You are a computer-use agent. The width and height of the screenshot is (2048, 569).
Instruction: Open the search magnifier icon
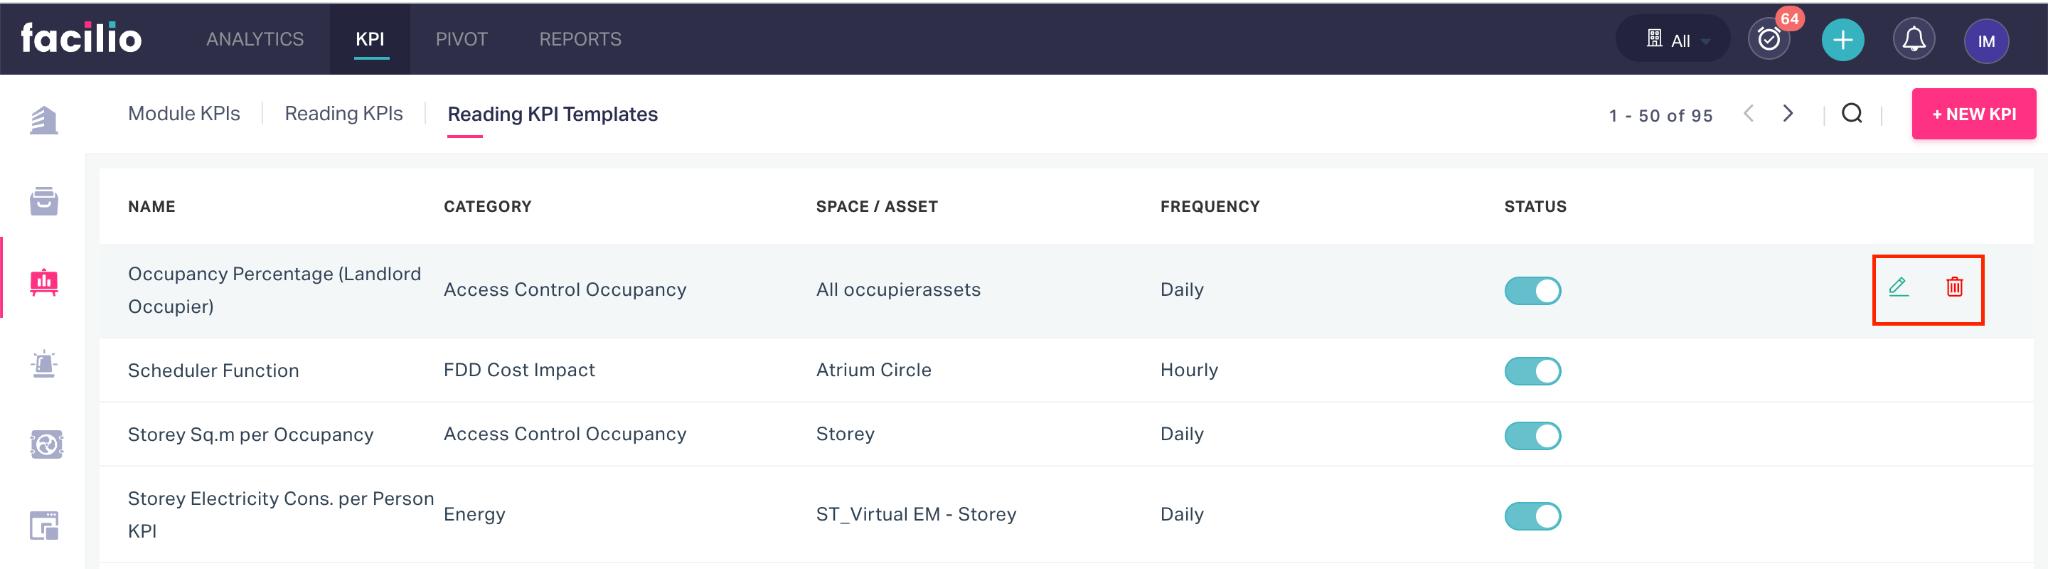click(1852, 113)
